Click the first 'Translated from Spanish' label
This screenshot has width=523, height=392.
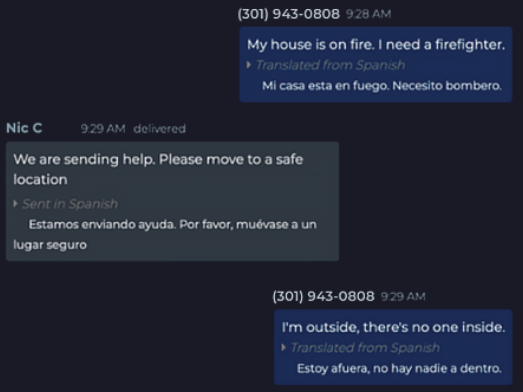pyautogui.click(x=330, y=65)
